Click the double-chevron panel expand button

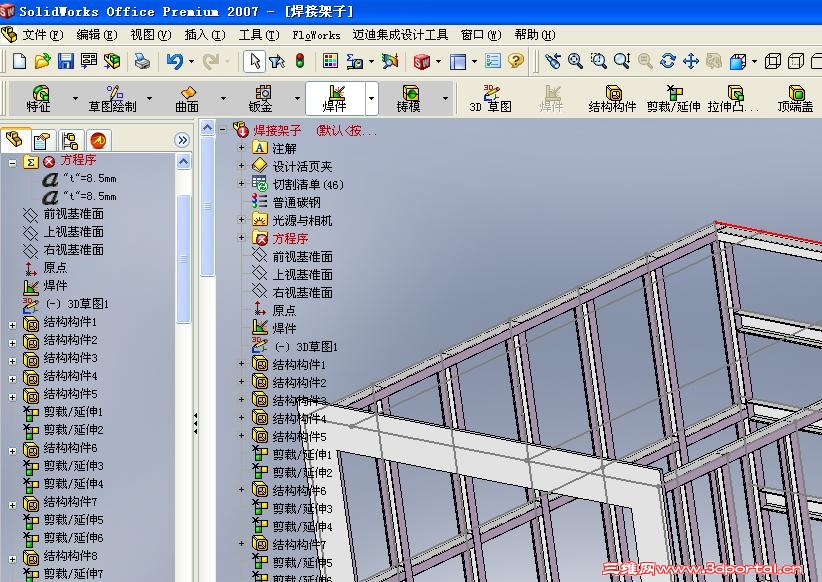[182, 140]
